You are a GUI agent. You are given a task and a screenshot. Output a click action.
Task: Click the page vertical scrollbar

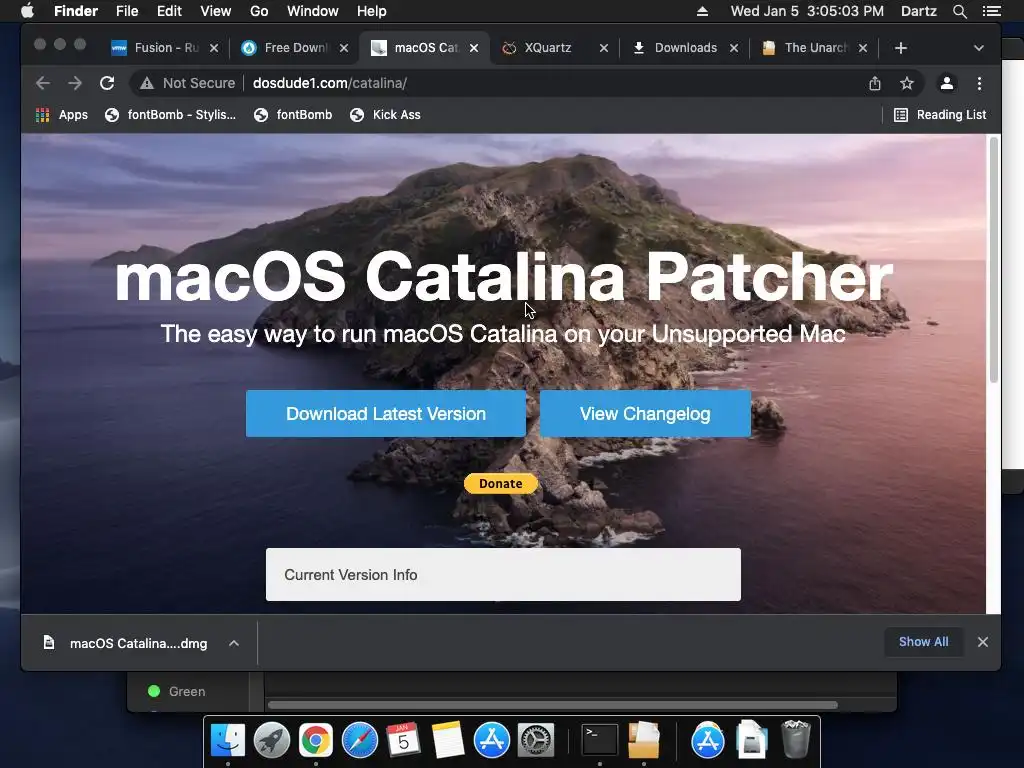tap(994, 260)
